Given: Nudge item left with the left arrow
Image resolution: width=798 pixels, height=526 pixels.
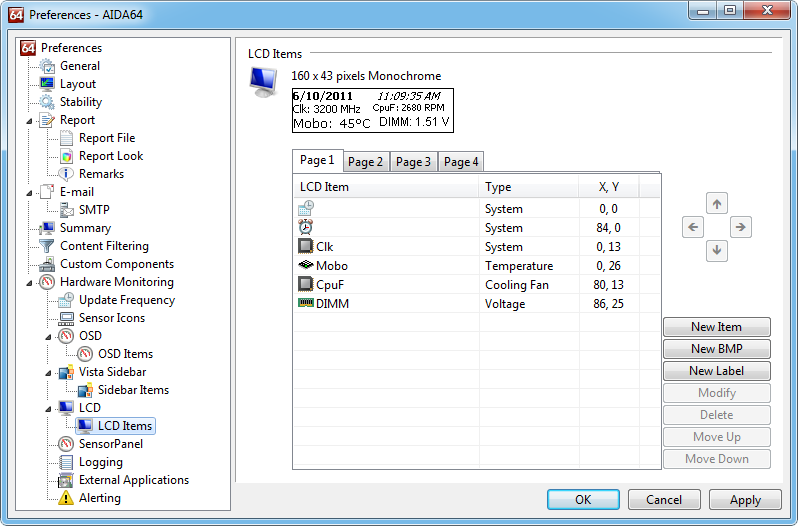Looking at the screenshot, I should click(x=693, y=227).
